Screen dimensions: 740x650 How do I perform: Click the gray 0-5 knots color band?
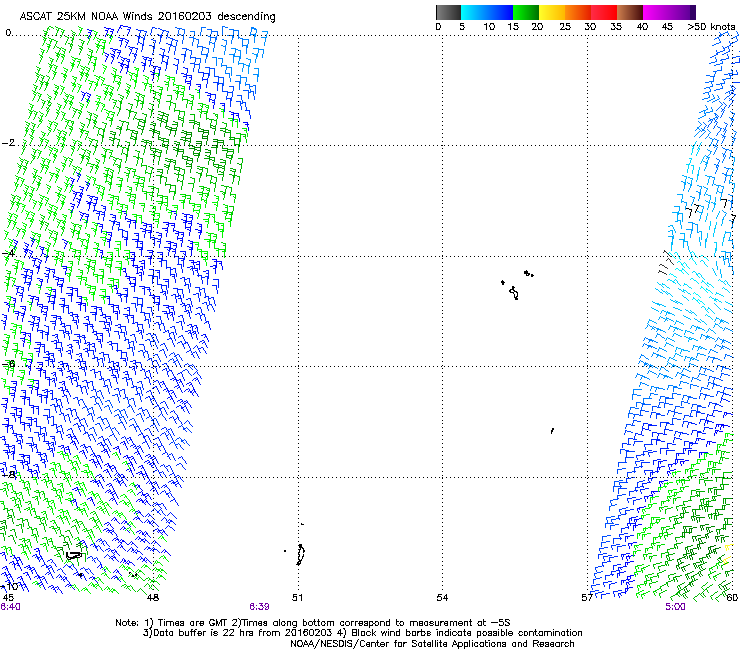pos(448,12)
